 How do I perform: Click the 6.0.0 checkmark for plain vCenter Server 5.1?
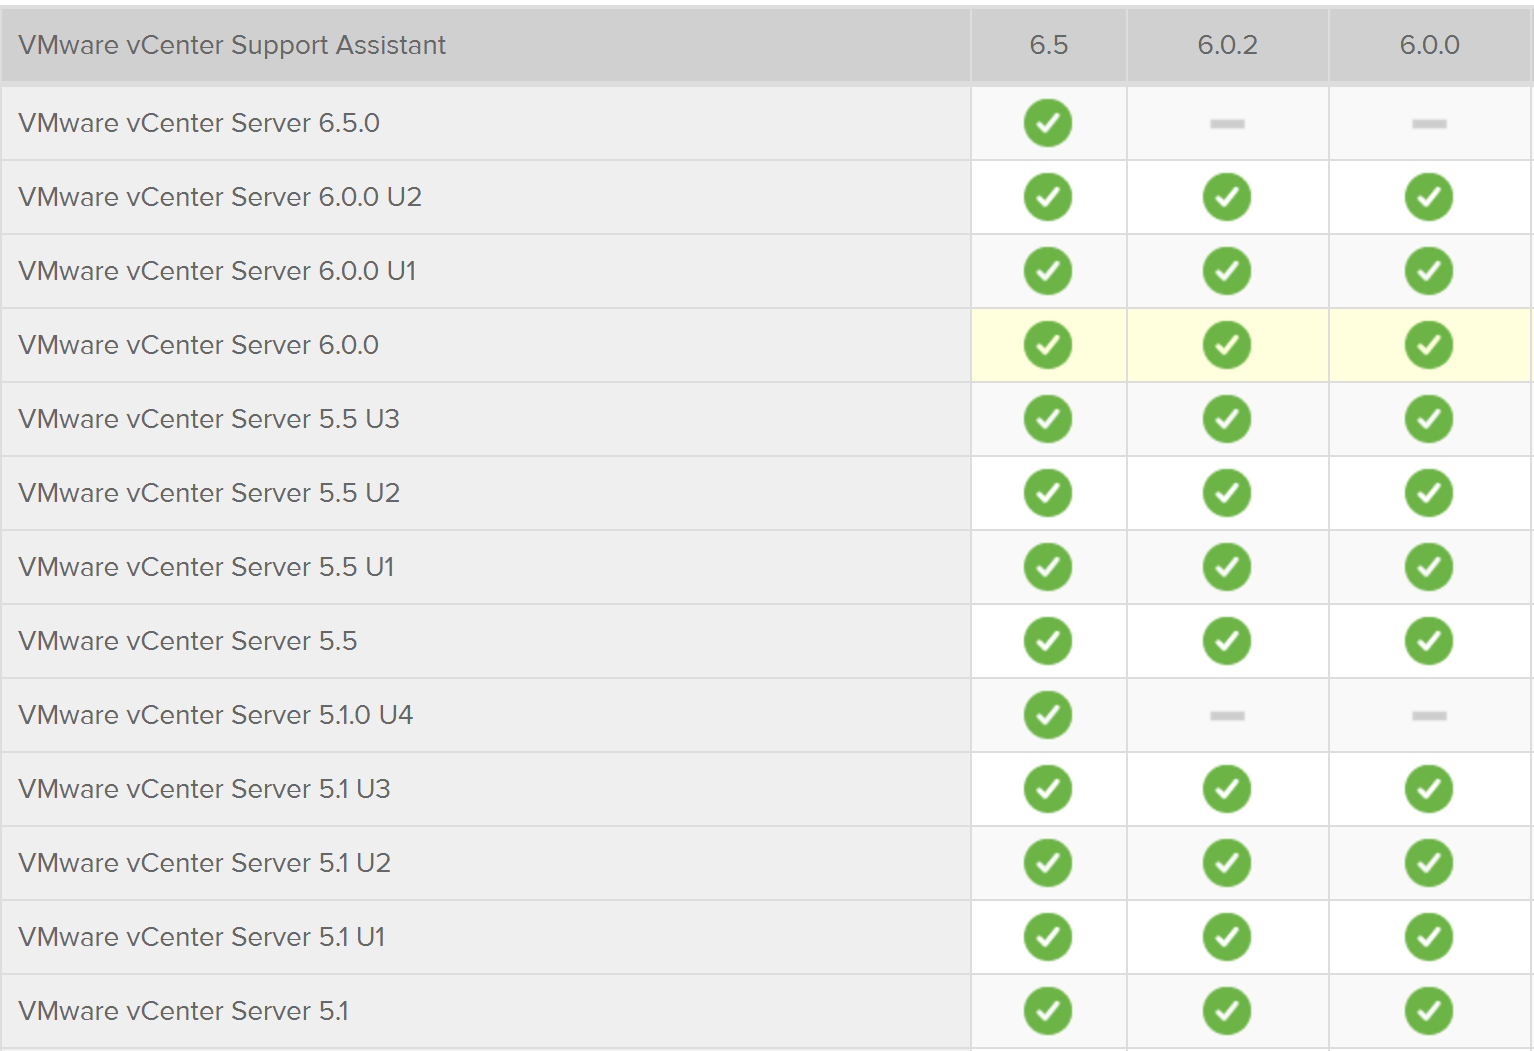(1429, 1011)
